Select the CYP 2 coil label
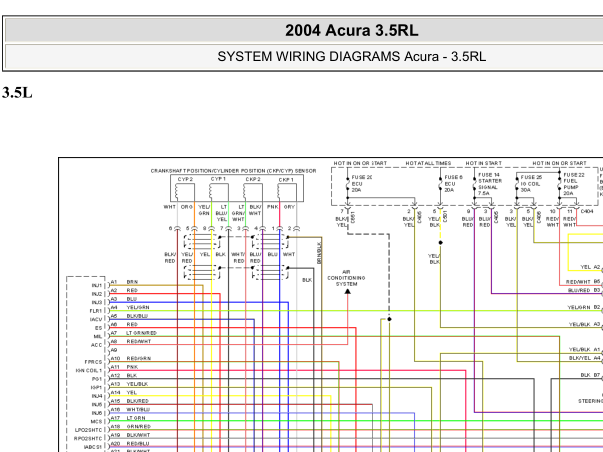The width and height of the screenshot is (603, 452). (185, 179)
